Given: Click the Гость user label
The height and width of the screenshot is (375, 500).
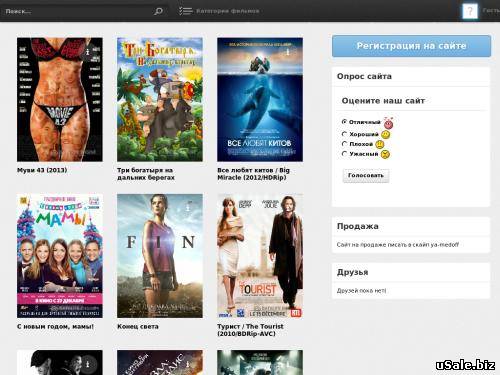Looking at the screenshot, I should coord(491,10).
